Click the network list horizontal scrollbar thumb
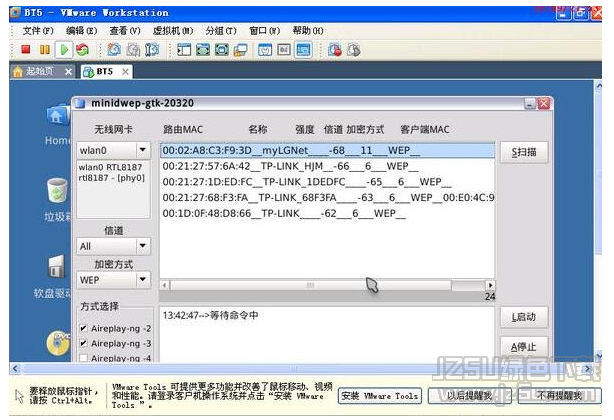The width and height of the screenshot is (614, 420). click(x=310, y=285)
